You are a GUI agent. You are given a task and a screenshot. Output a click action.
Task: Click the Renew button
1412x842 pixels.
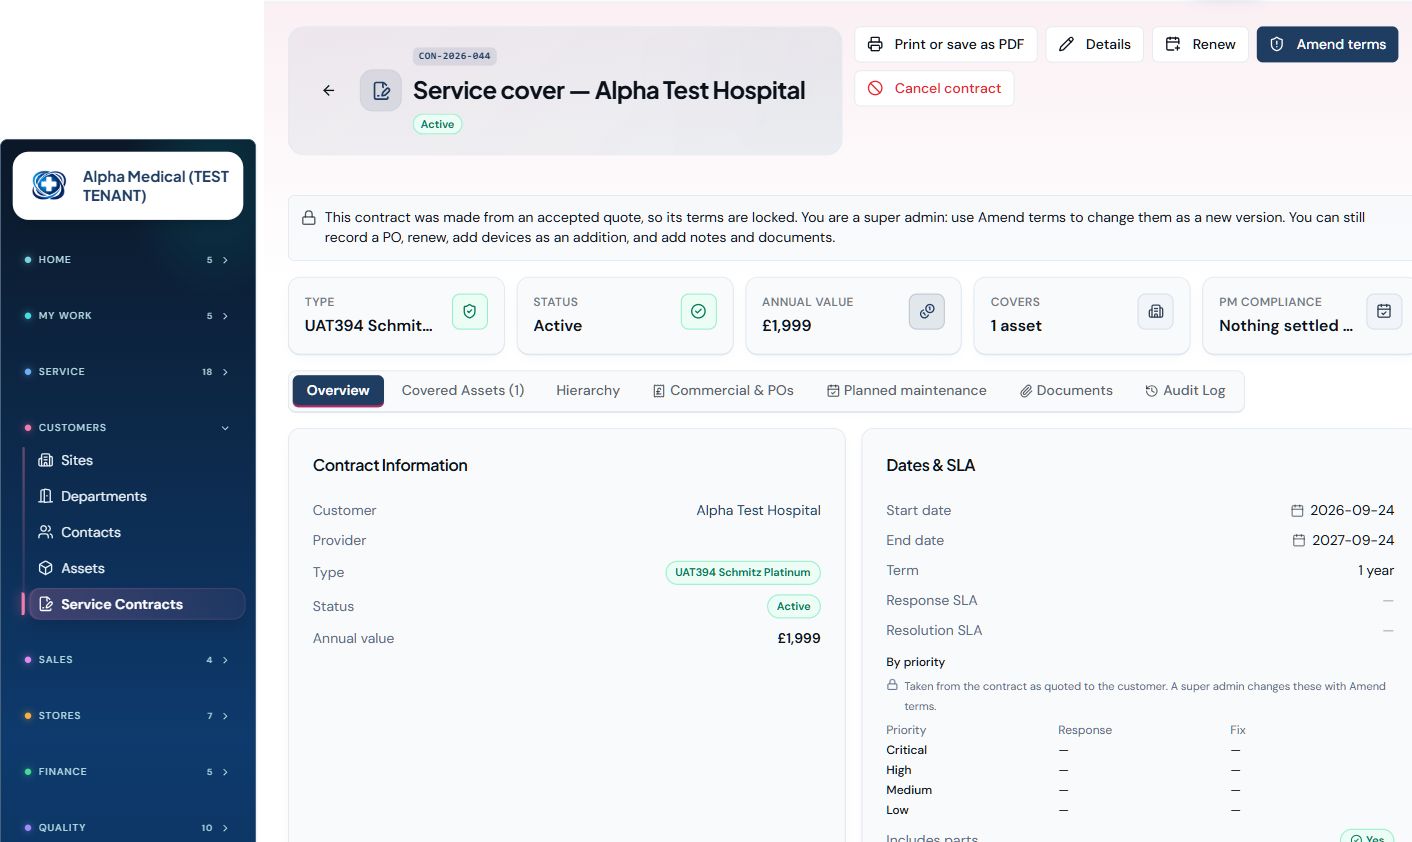[x=1200, y=44]
